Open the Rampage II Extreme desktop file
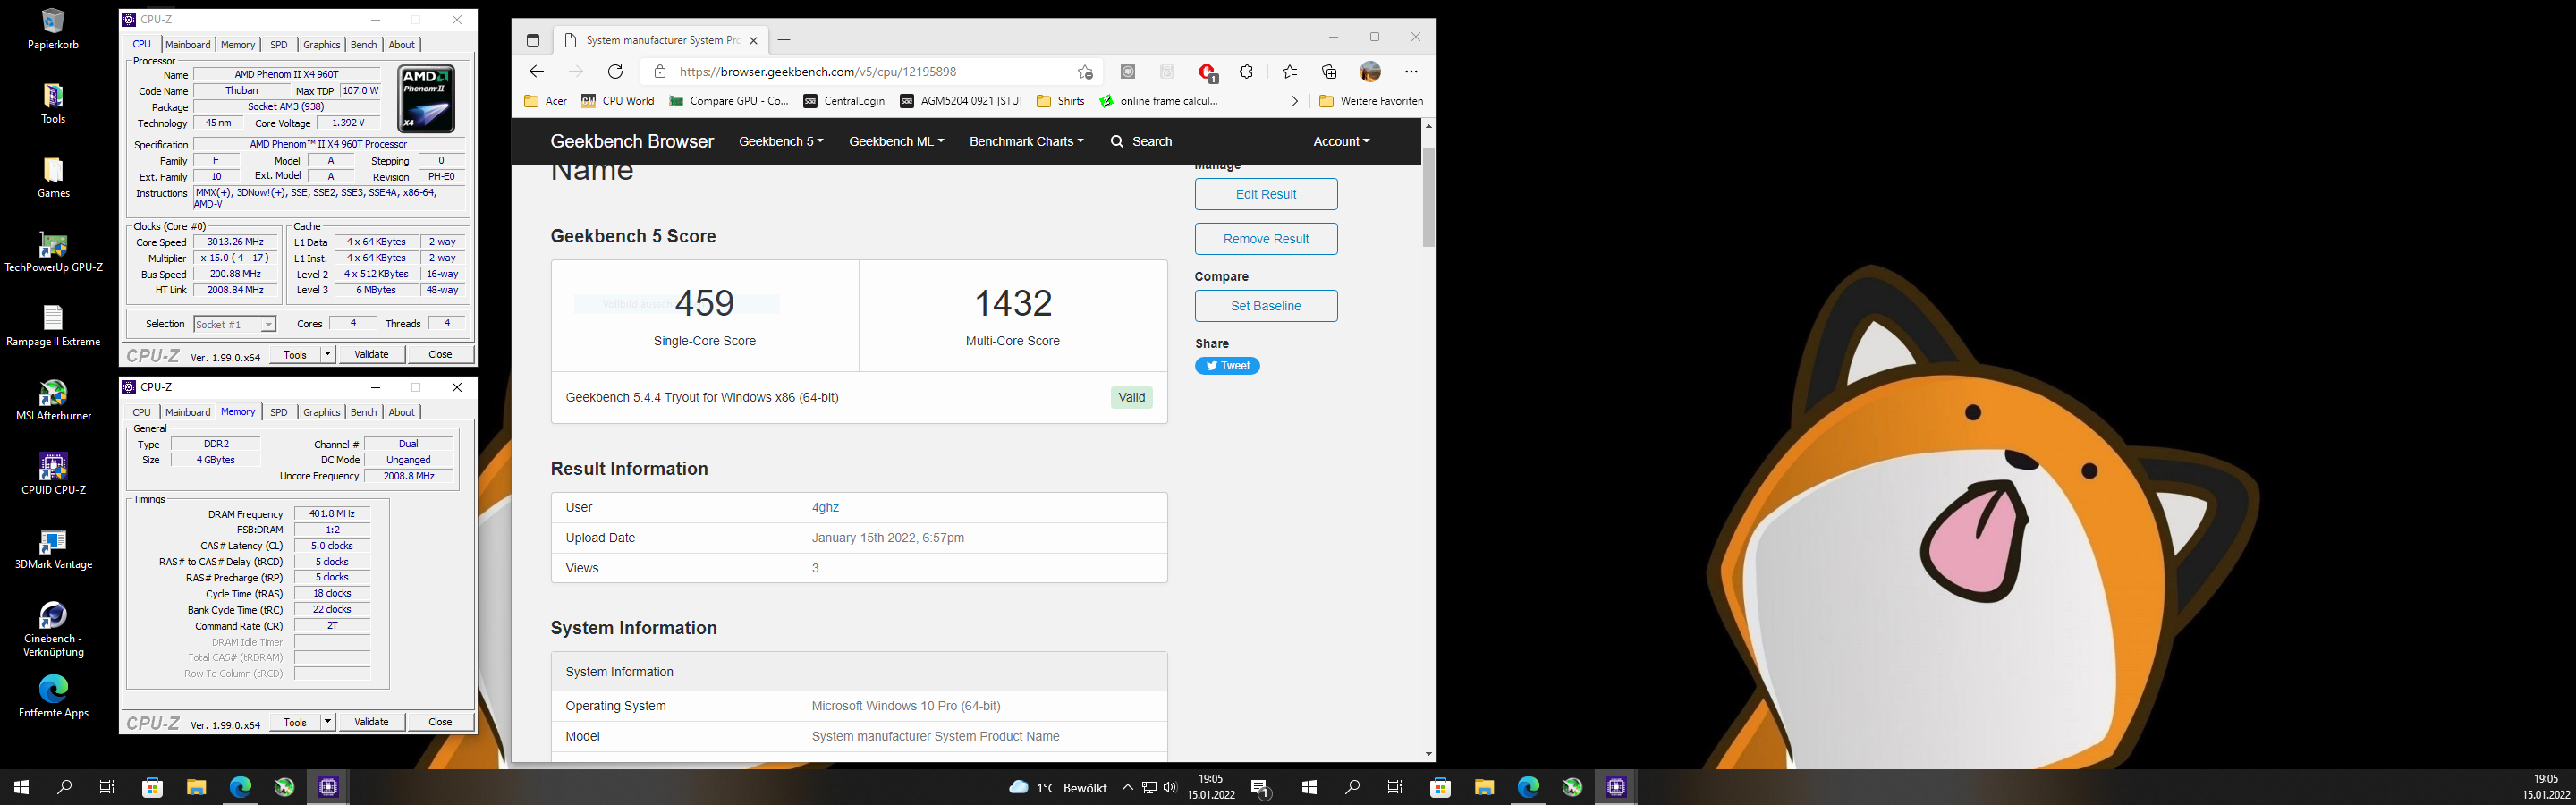Viewport: 2576px width, 805px height. coord(53,326)
